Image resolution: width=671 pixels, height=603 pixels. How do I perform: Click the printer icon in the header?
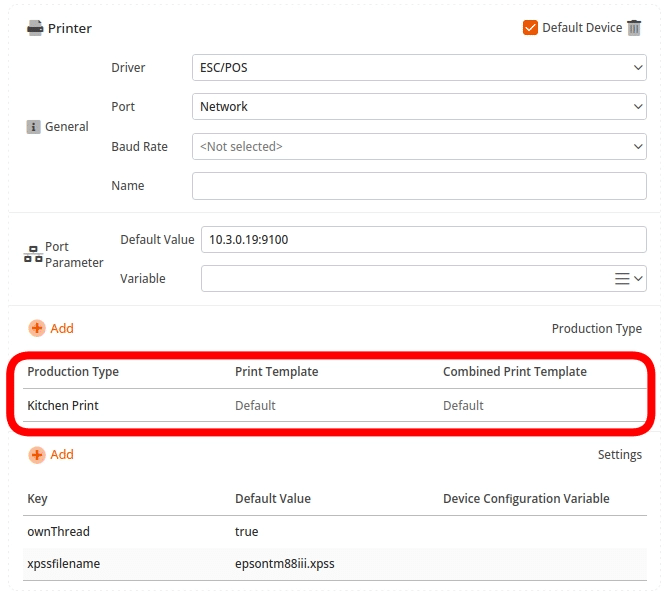click(34, 28)
